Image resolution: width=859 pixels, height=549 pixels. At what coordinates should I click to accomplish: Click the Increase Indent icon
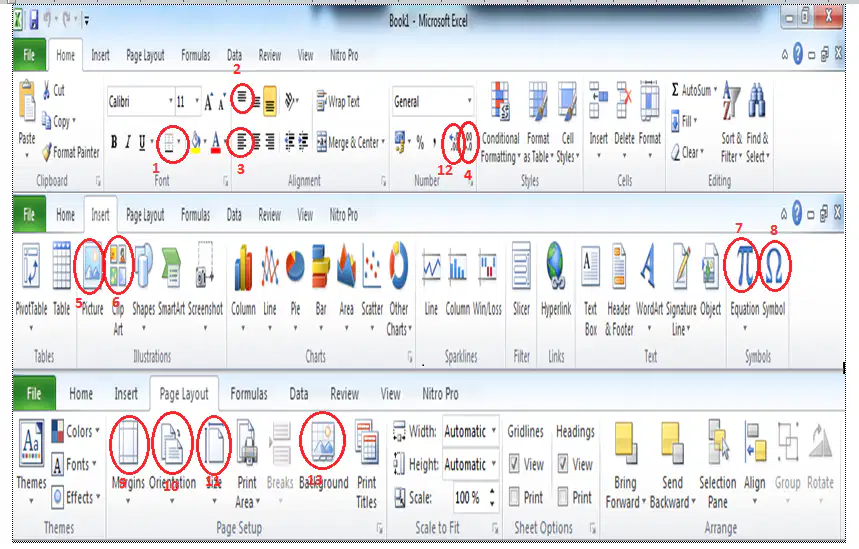point(303,142)
